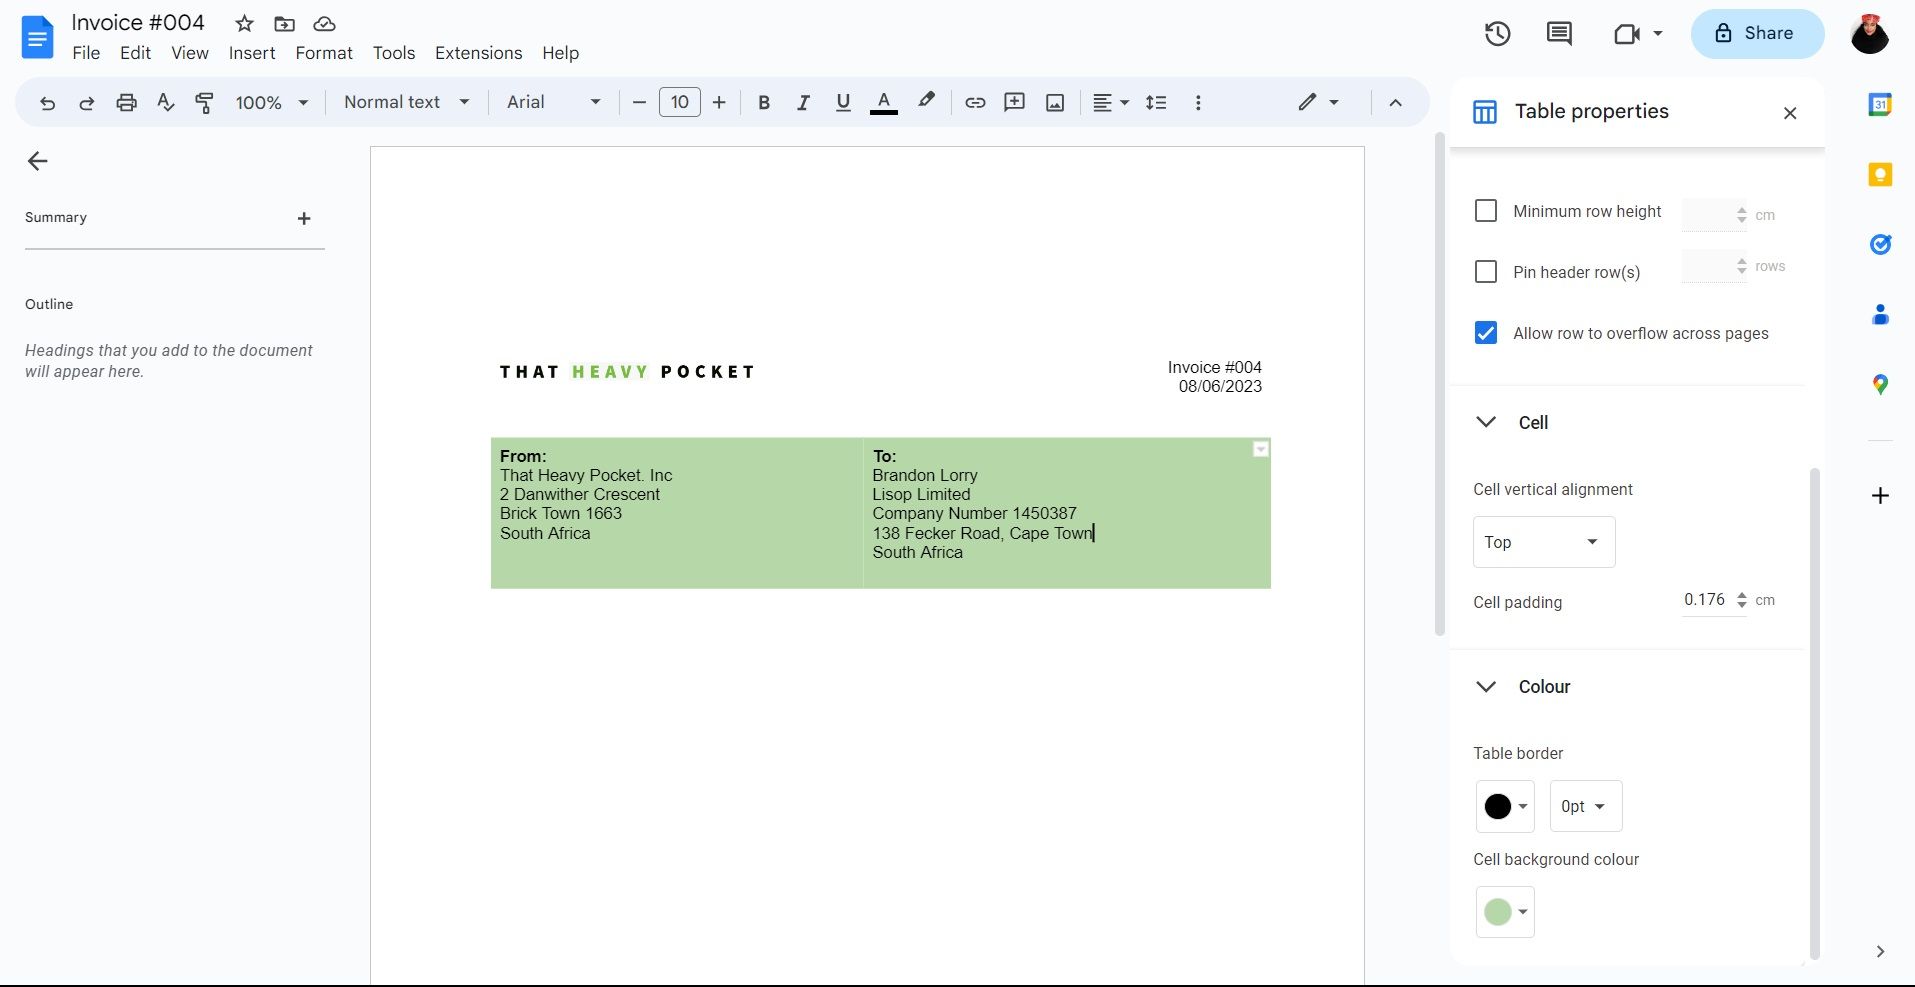The width and height of the screenshot is (1915, 987).
Task: Click the Undo icon
Action: tap(47, 103)
